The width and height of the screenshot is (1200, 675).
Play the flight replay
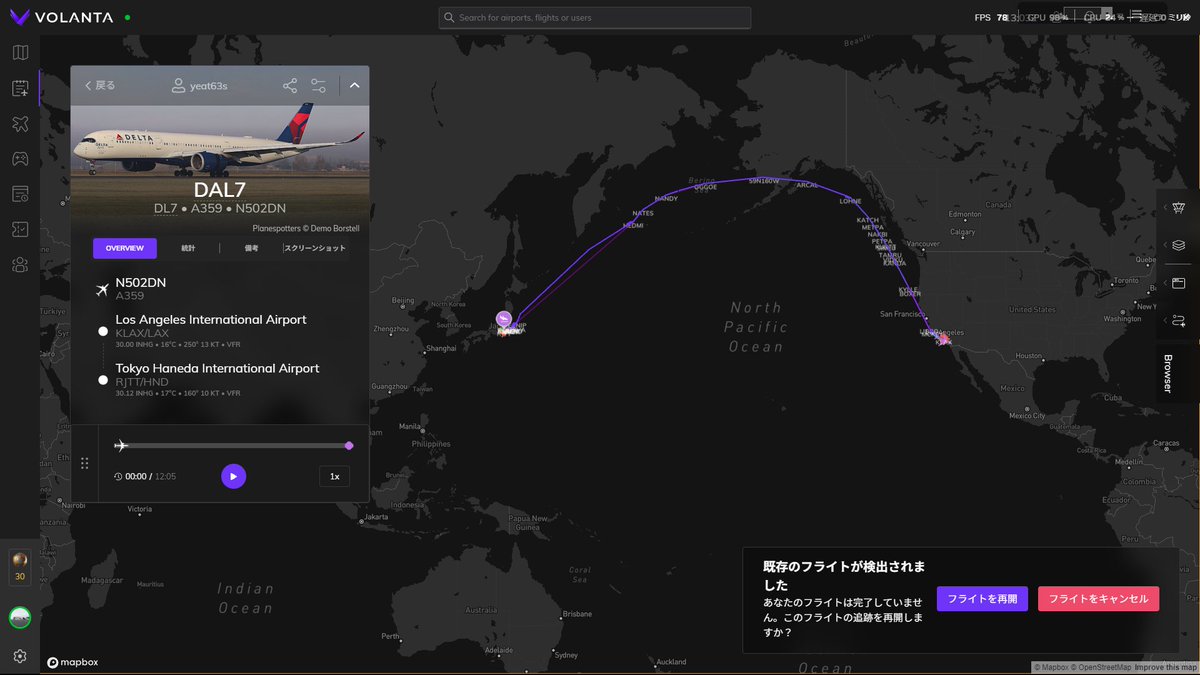click(x=233, y=477)
